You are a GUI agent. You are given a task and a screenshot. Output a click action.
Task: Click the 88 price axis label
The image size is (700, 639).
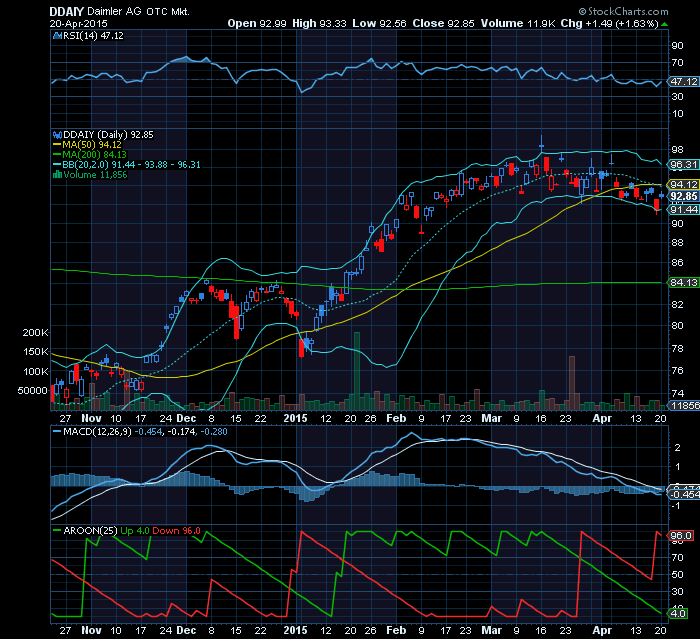677,242
